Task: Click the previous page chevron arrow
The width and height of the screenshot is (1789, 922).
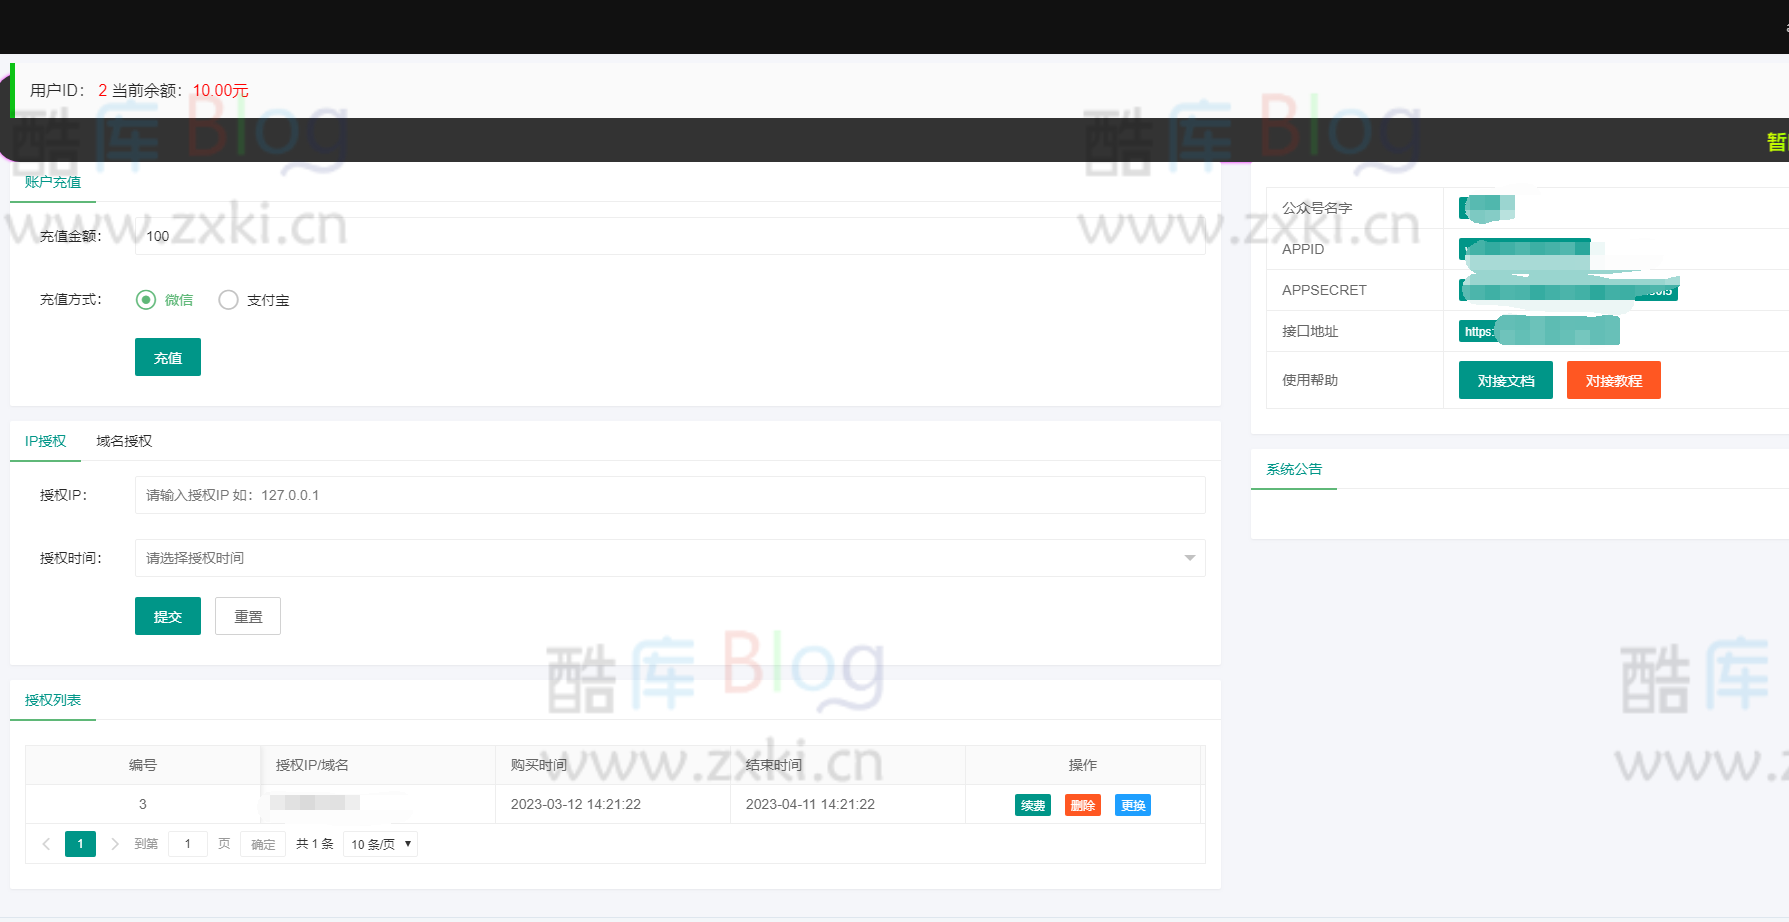Action: click(46, 843)
